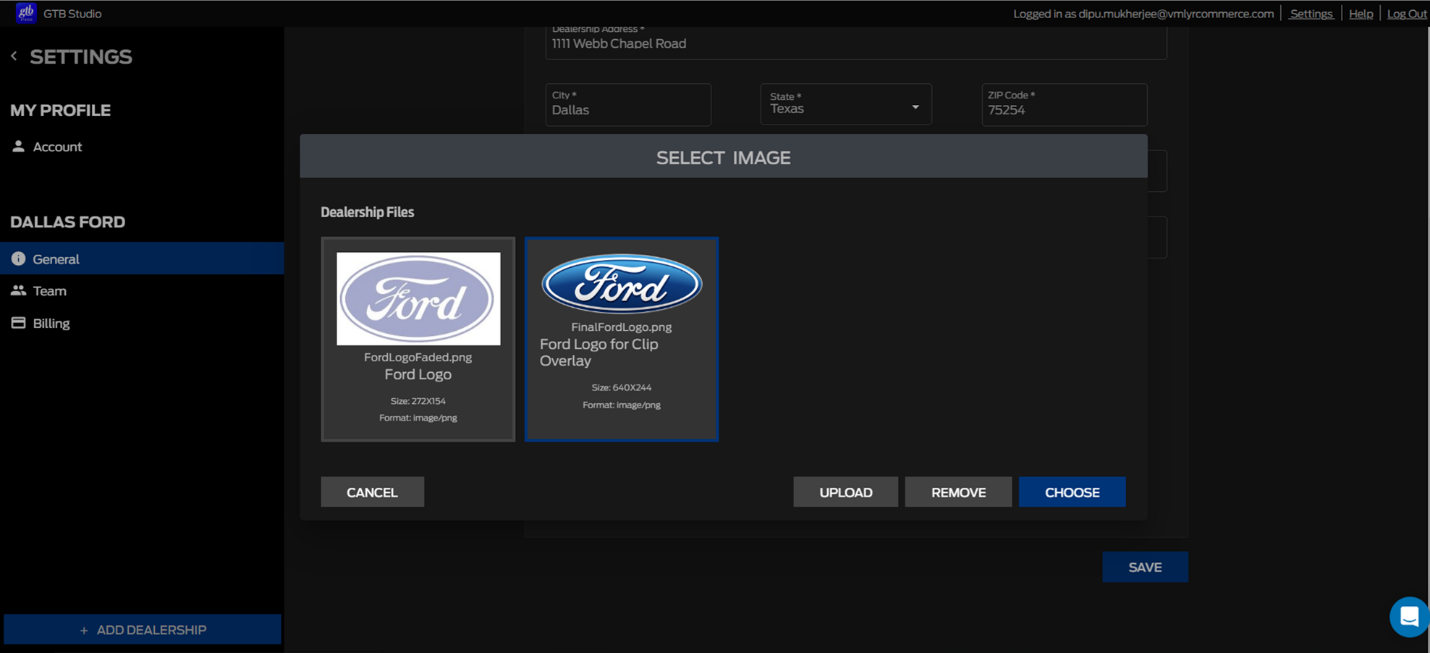Image resolution: width=1430 pixels, height=653 pixels.
Task: Click the plus icon on Add Dealership
Action: pyautogui.click(x=84, y=630)
